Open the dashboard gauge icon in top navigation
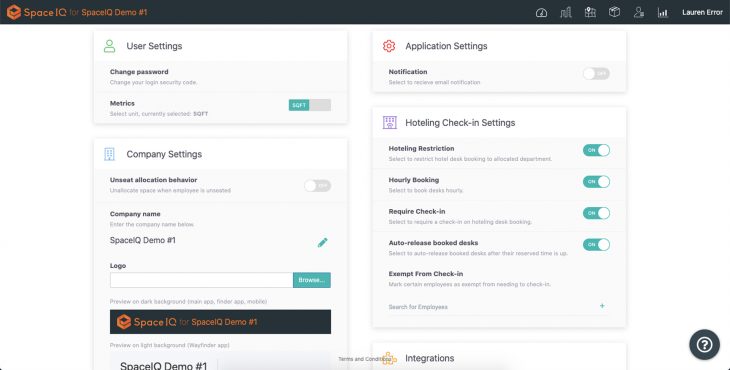The image size is (730, 370). coord(541,13)
